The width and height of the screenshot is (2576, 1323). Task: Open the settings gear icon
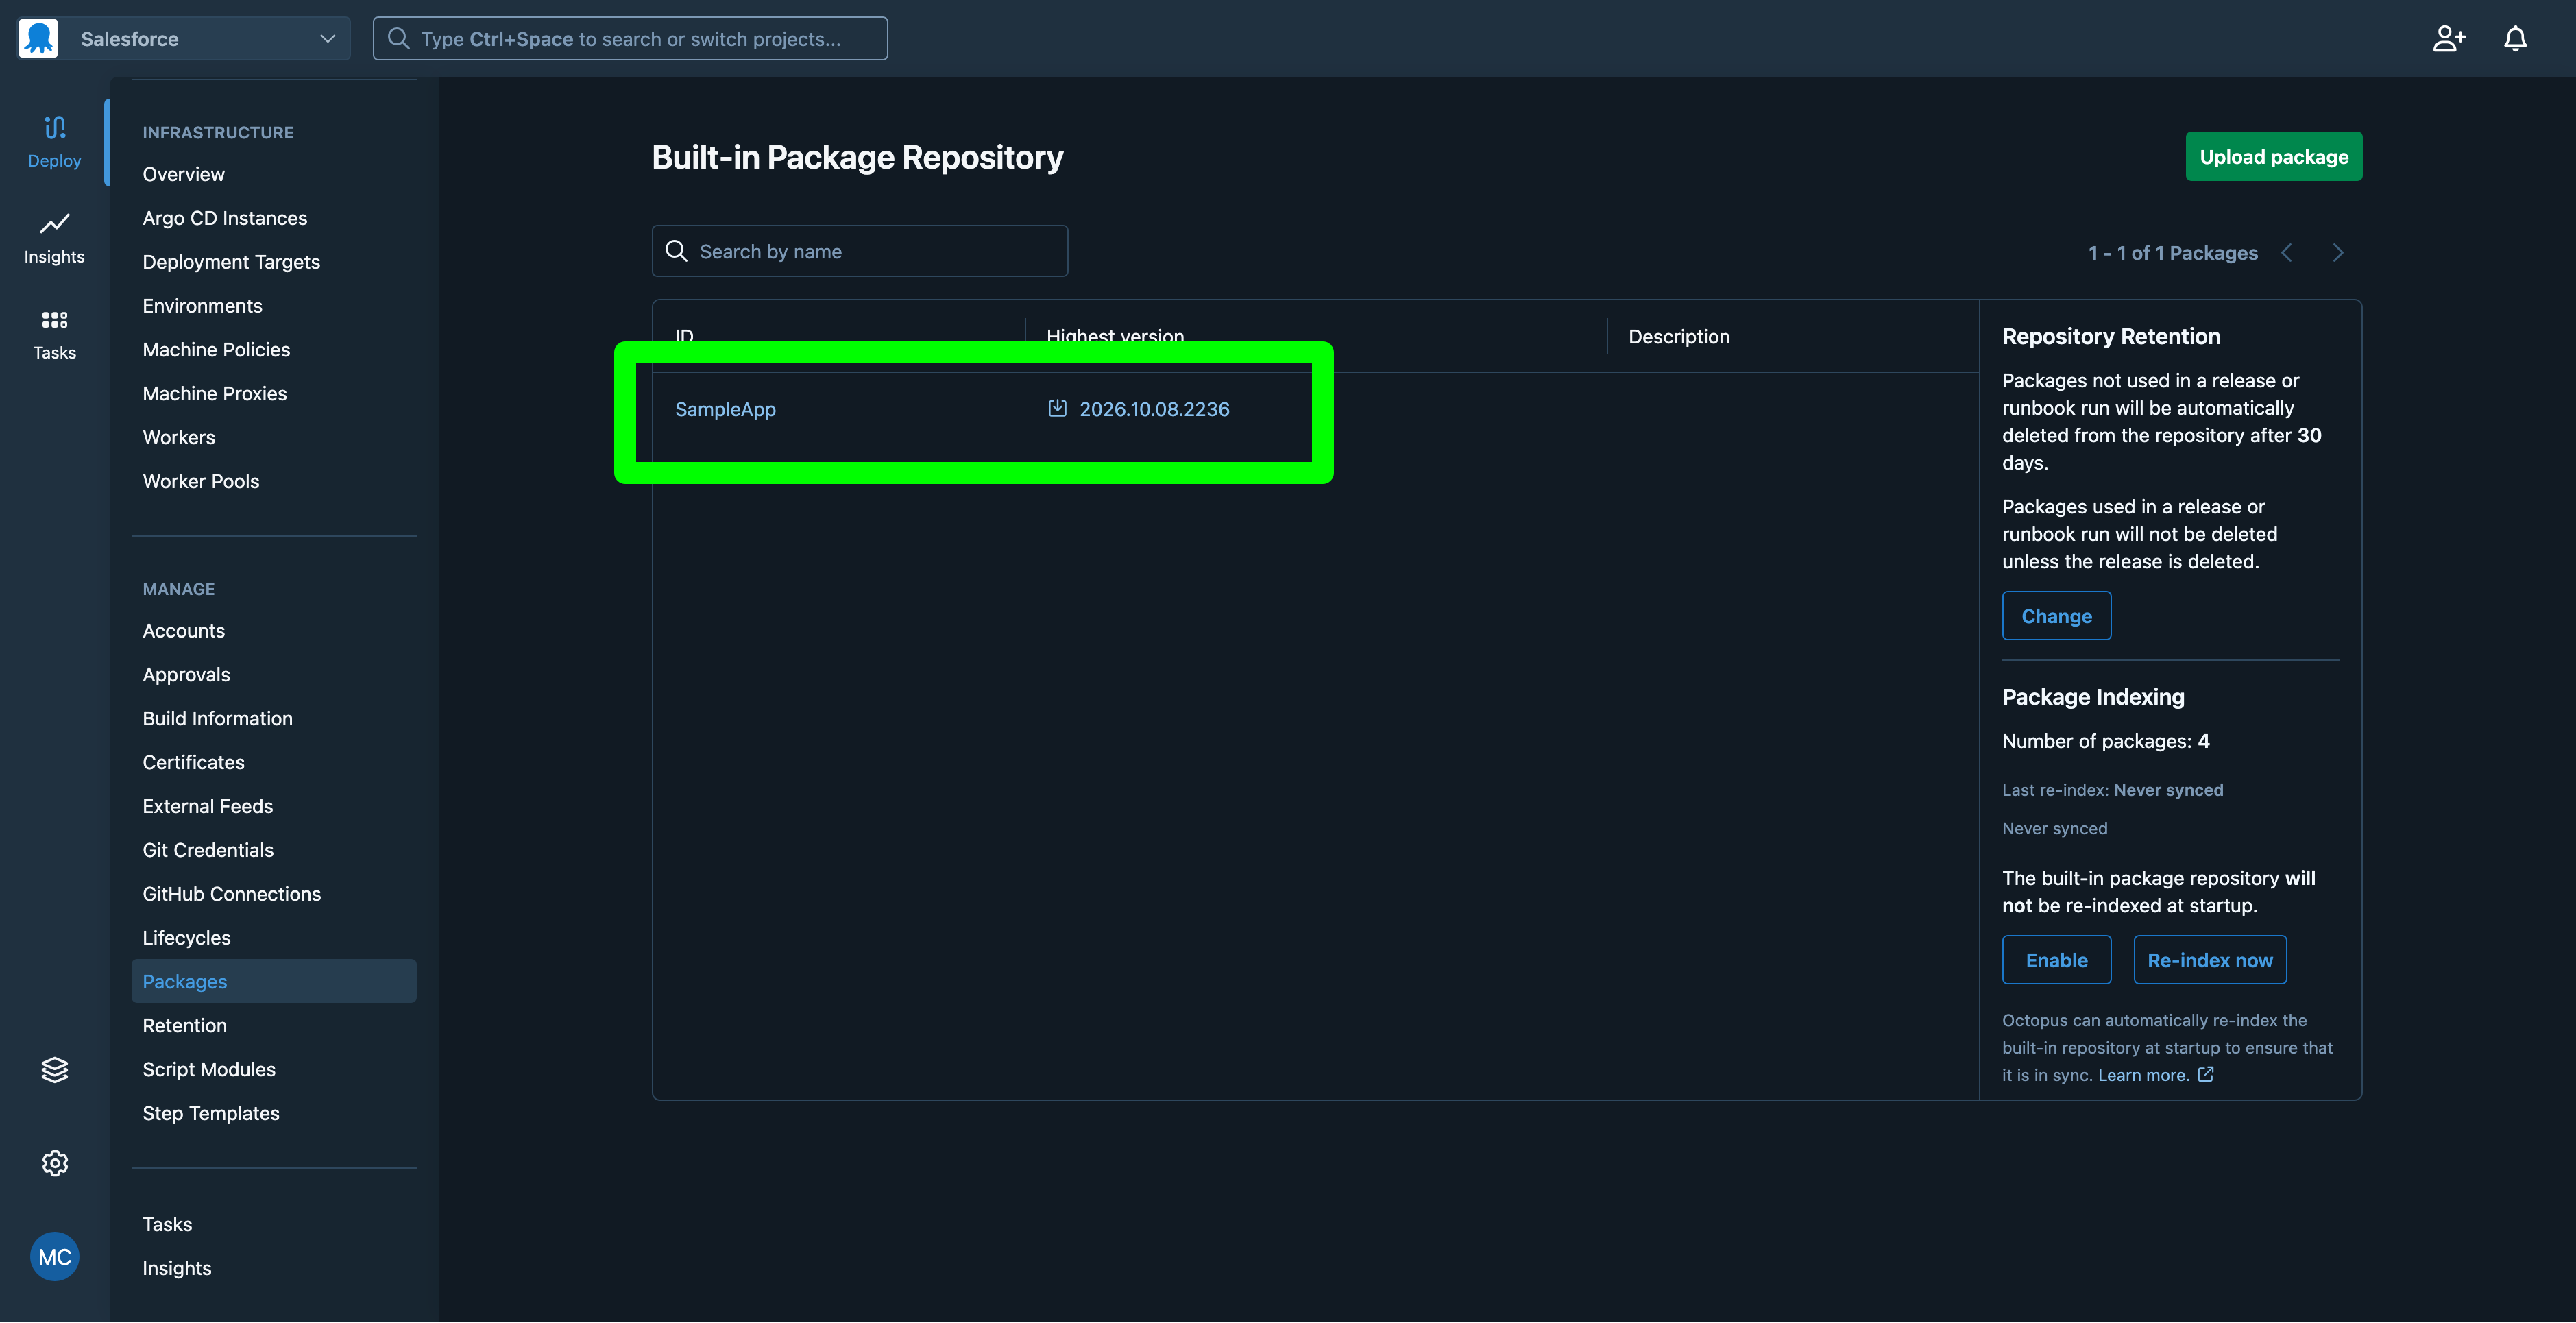(x=54, y=1163)
